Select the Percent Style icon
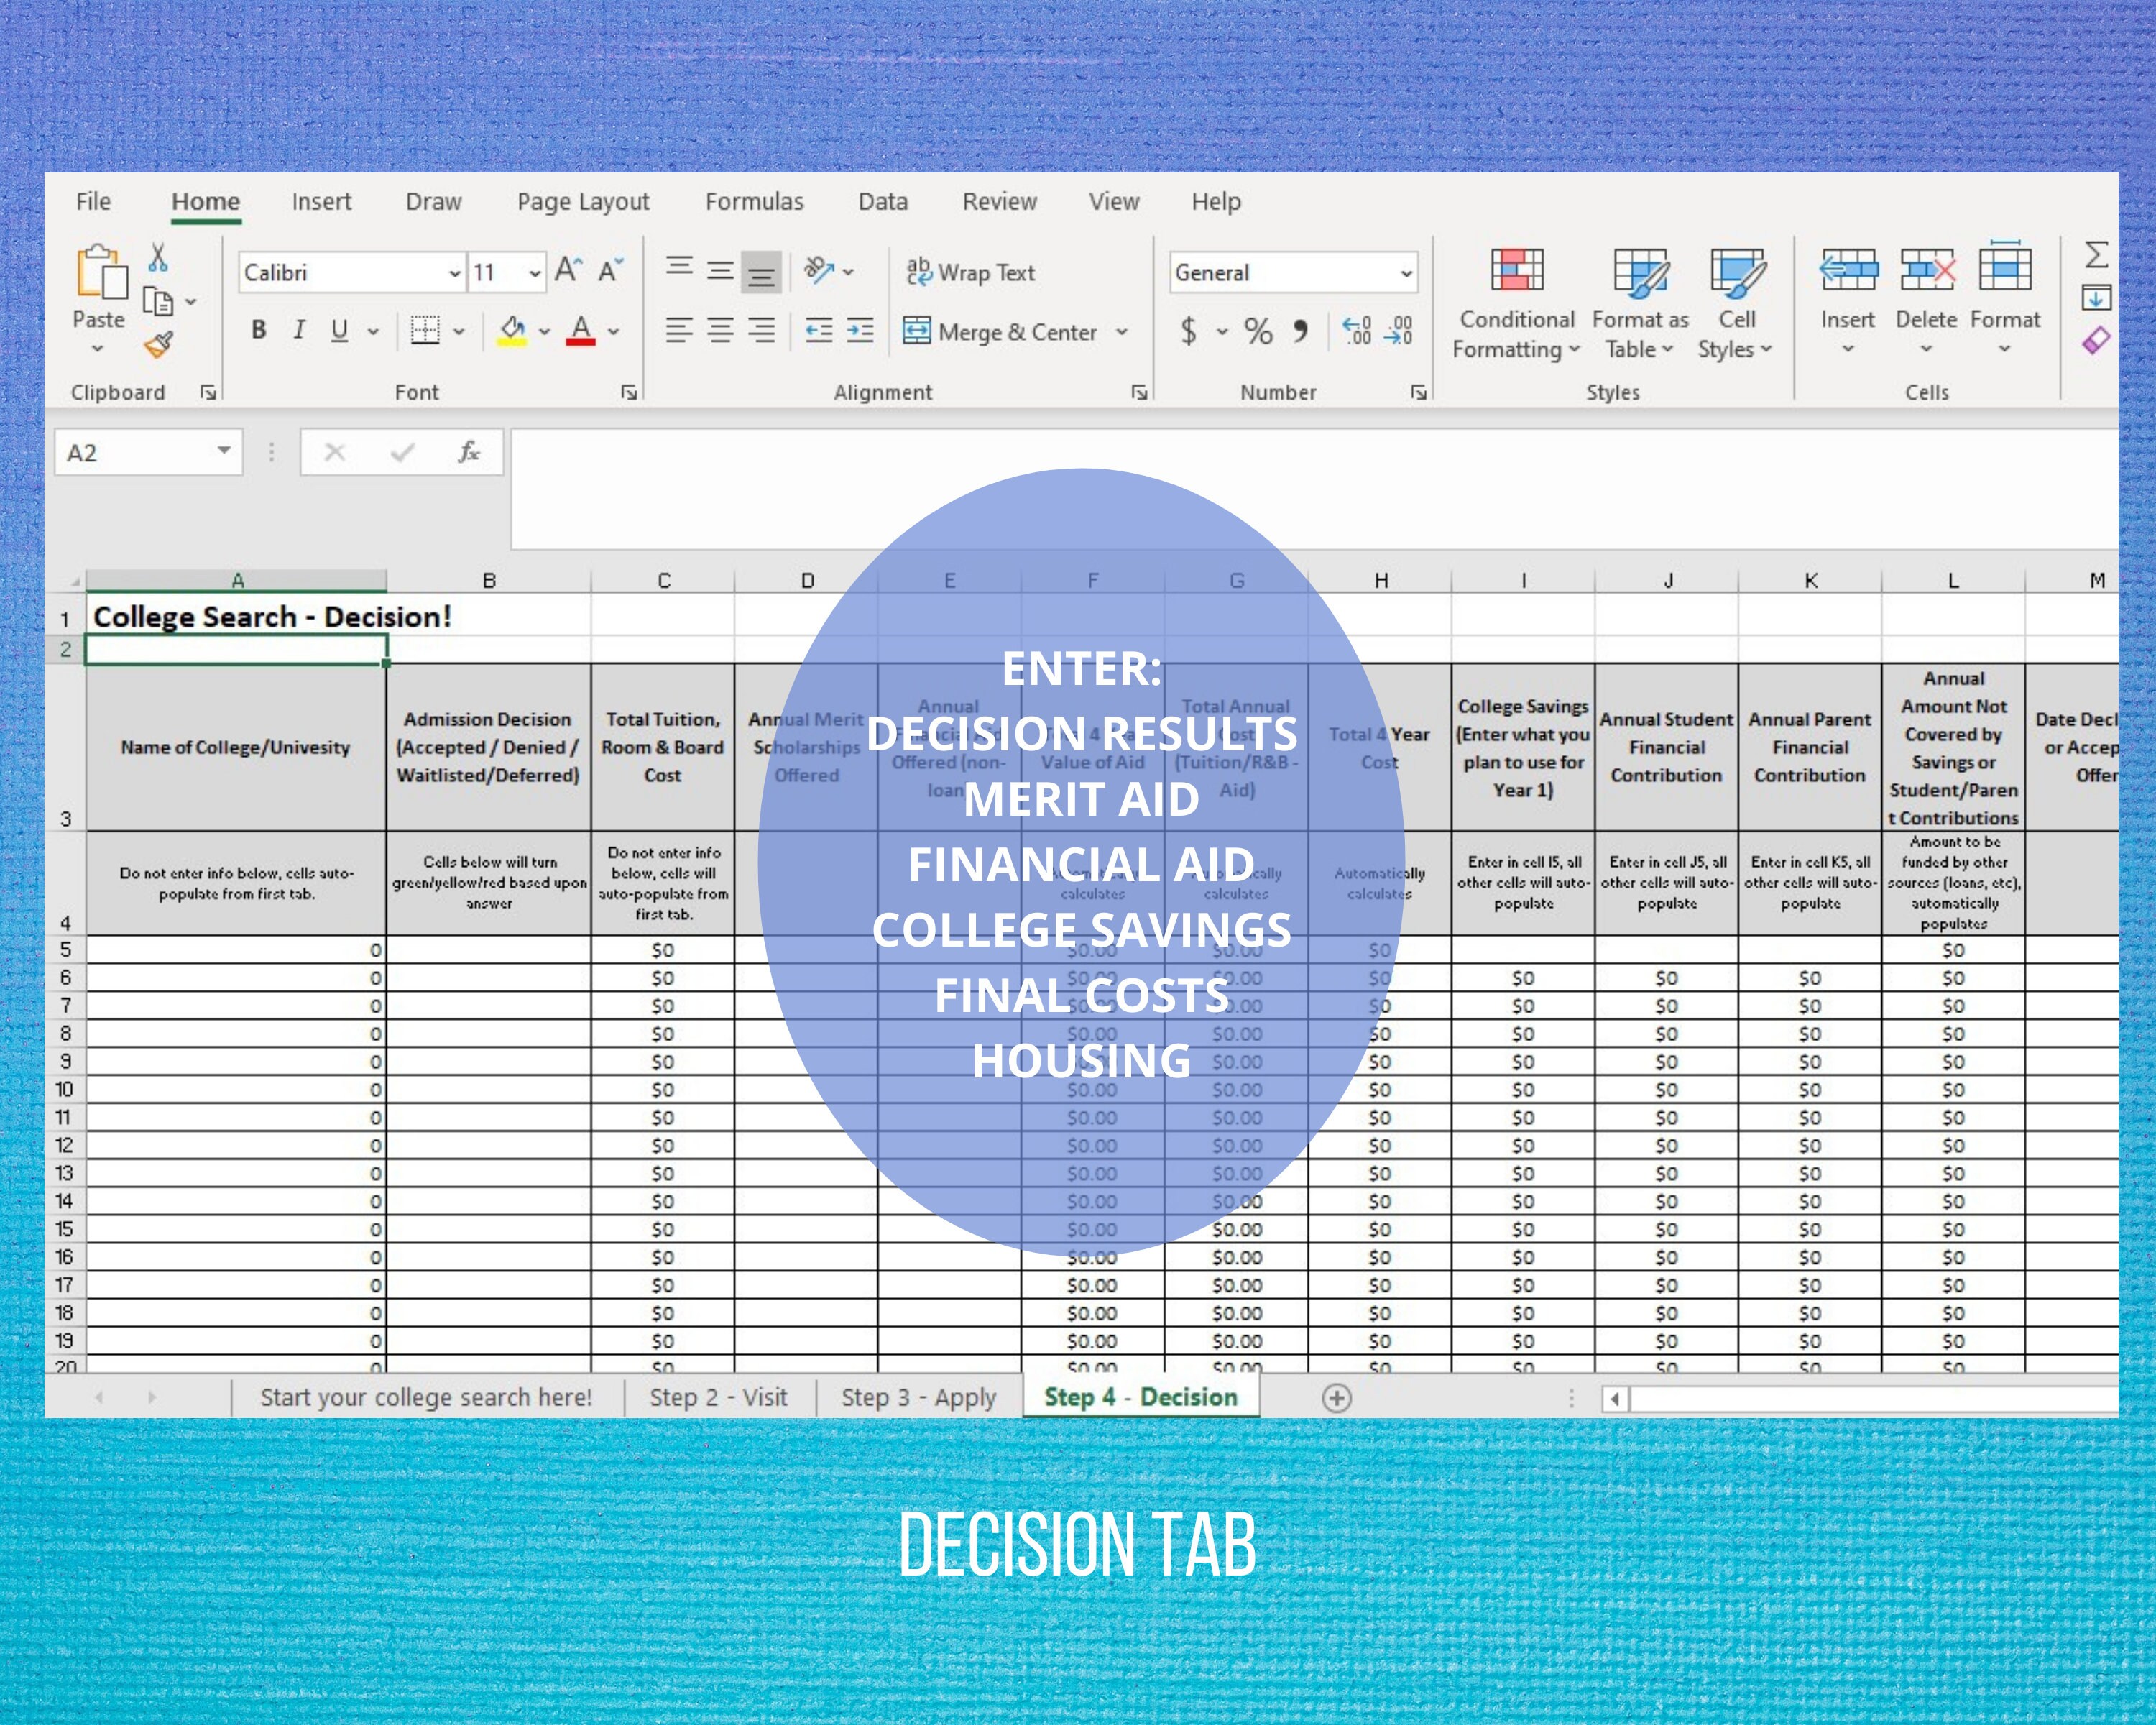The height and width of the screenshot is (1725, 2156). (1257, 330)
